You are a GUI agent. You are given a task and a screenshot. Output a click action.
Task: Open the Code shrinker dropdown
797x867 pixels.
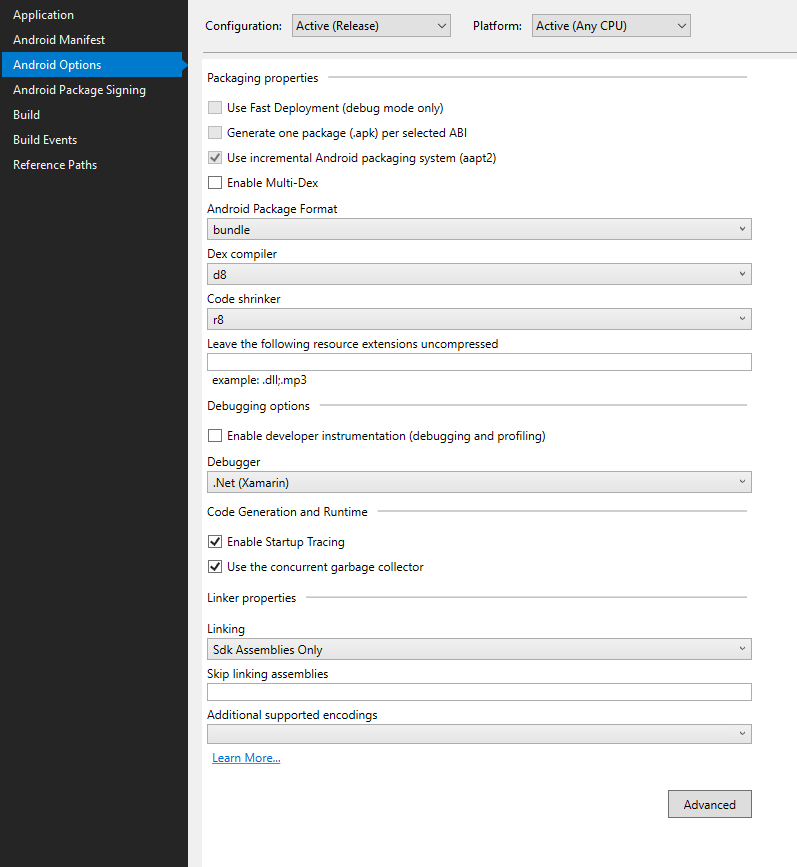coord(479,319)
